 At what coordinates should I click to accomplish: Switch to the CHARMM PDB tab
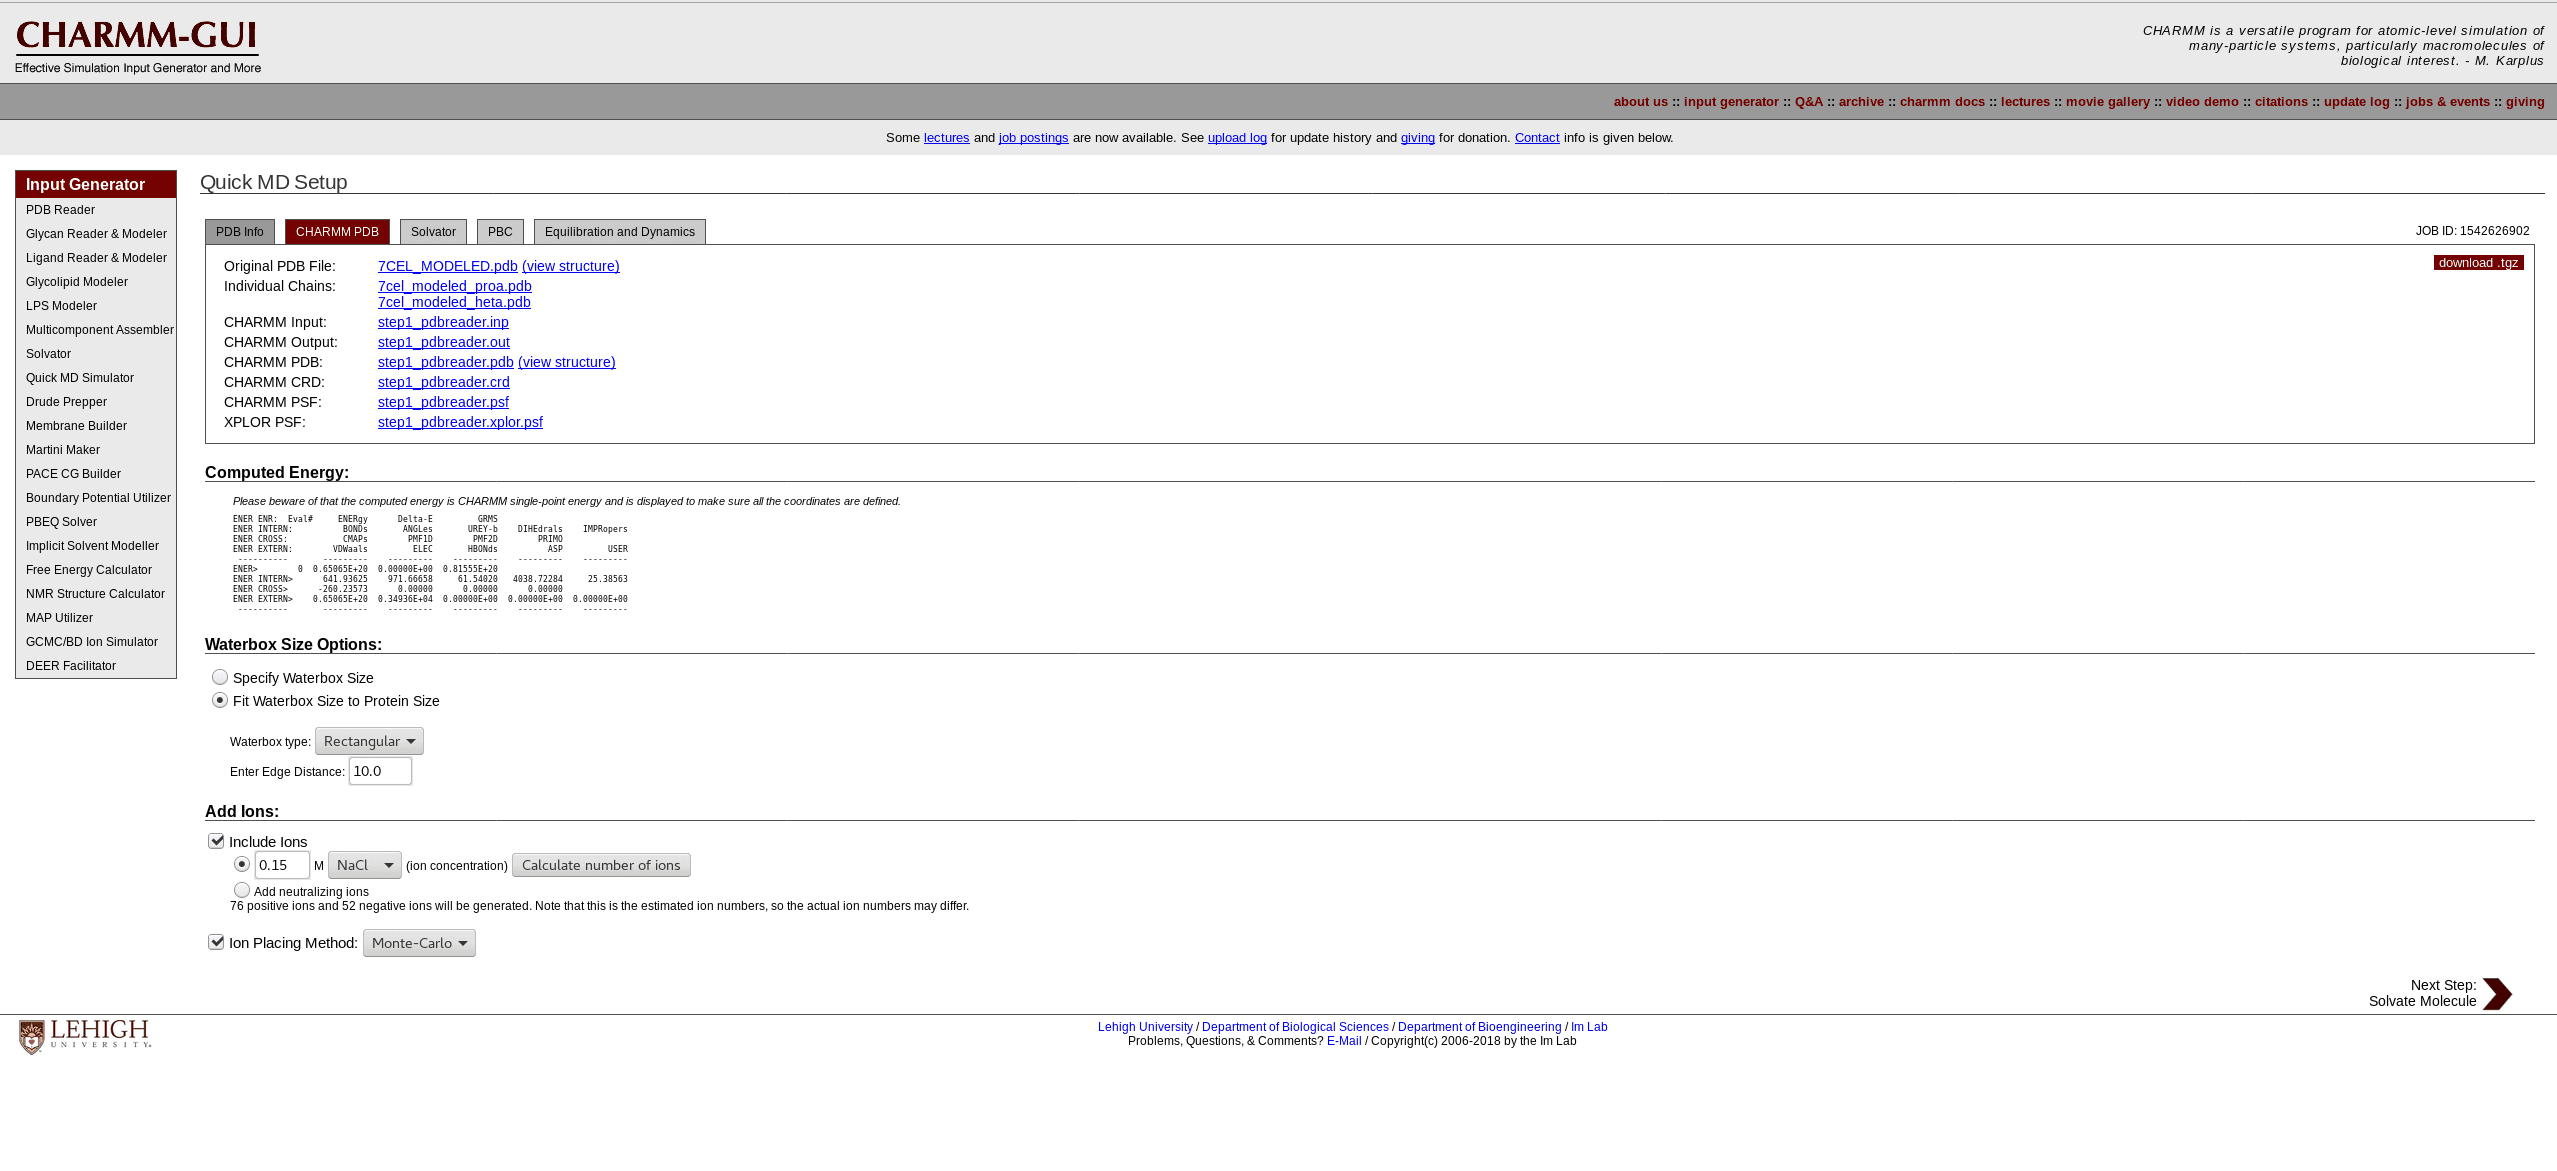(x=337, y=232)
